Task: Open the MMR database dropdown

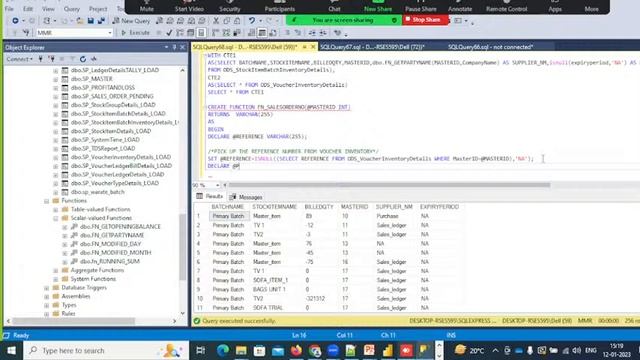Action: pyautogui.click(x=110, y=33)
